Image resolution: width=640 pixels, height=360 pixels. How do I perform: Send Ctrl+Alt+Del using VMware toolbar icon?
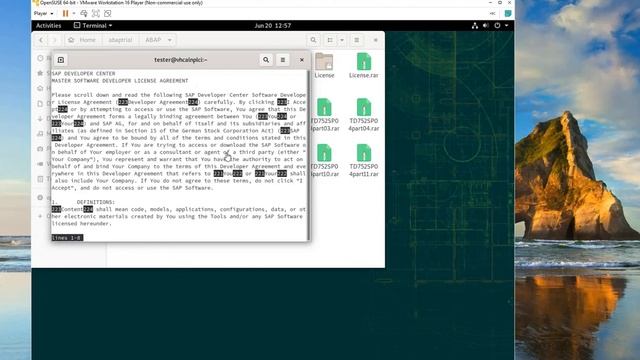(x=84, y=13)
